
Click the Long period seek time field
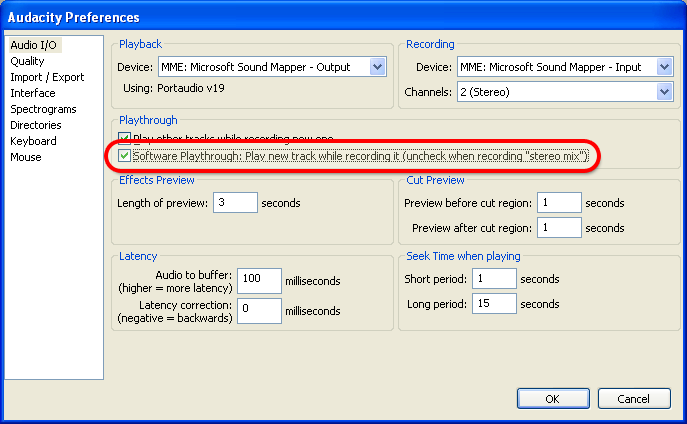point(494,303)
